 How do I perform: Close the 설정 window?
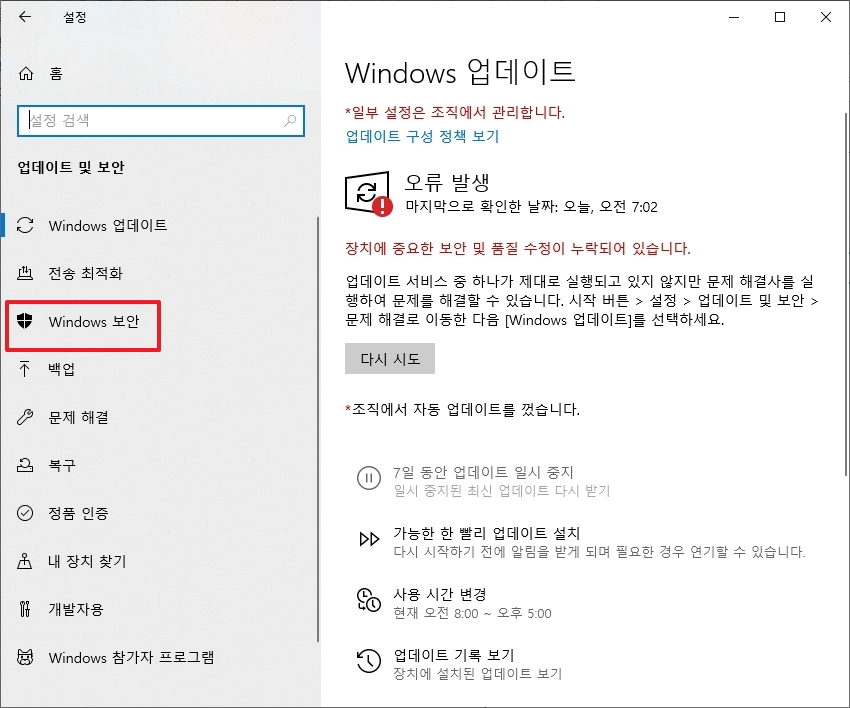(x=826, y=17)
